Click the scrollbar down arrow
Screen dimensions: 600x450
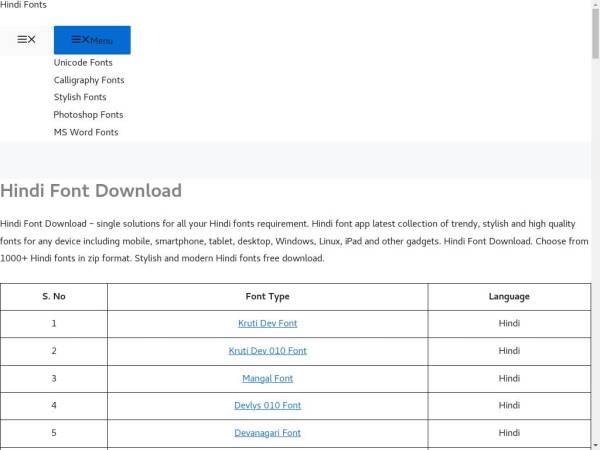click(x=594, y=444)
